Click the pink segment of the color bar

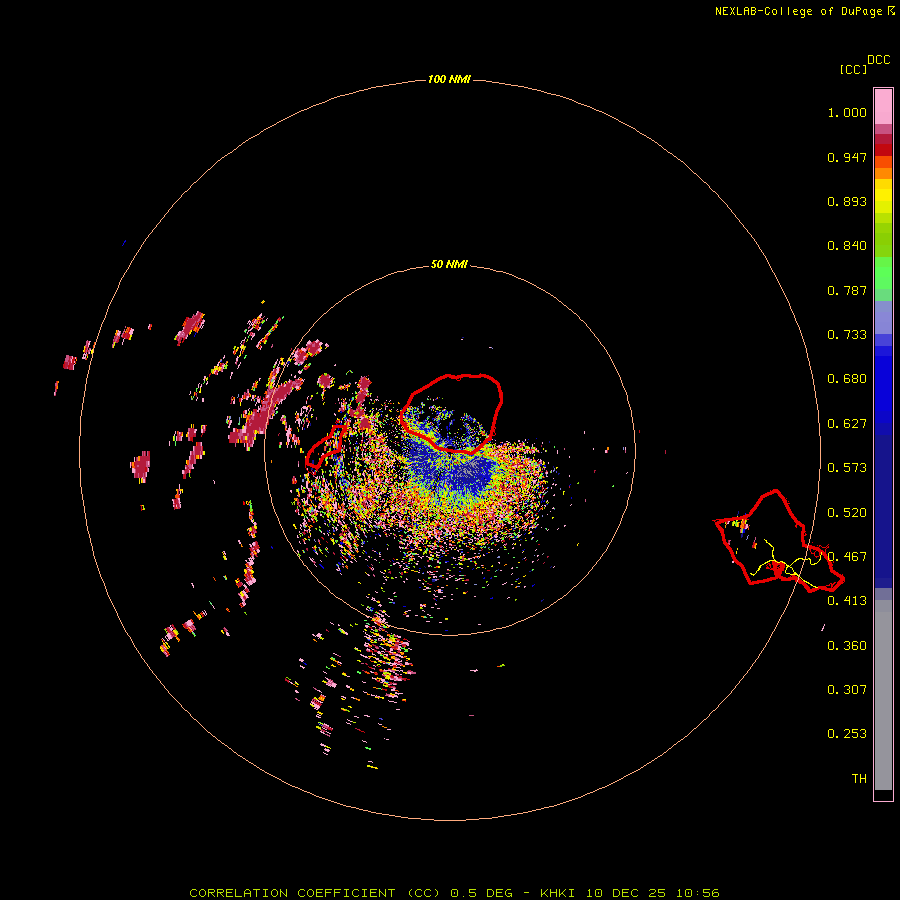coord(883,107)
